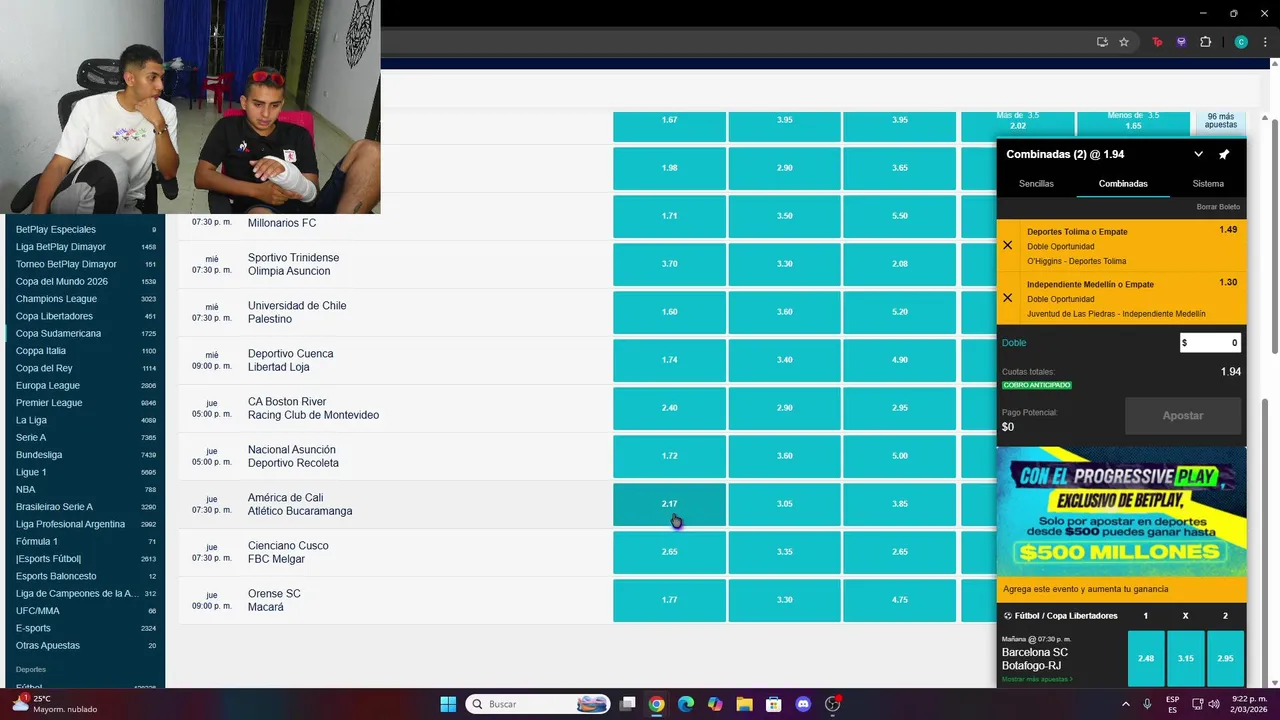This screenshot has width=1280, height=720.
Task: Select 2.48 odds for Barcelona SC
Action: click(1146, 658)
